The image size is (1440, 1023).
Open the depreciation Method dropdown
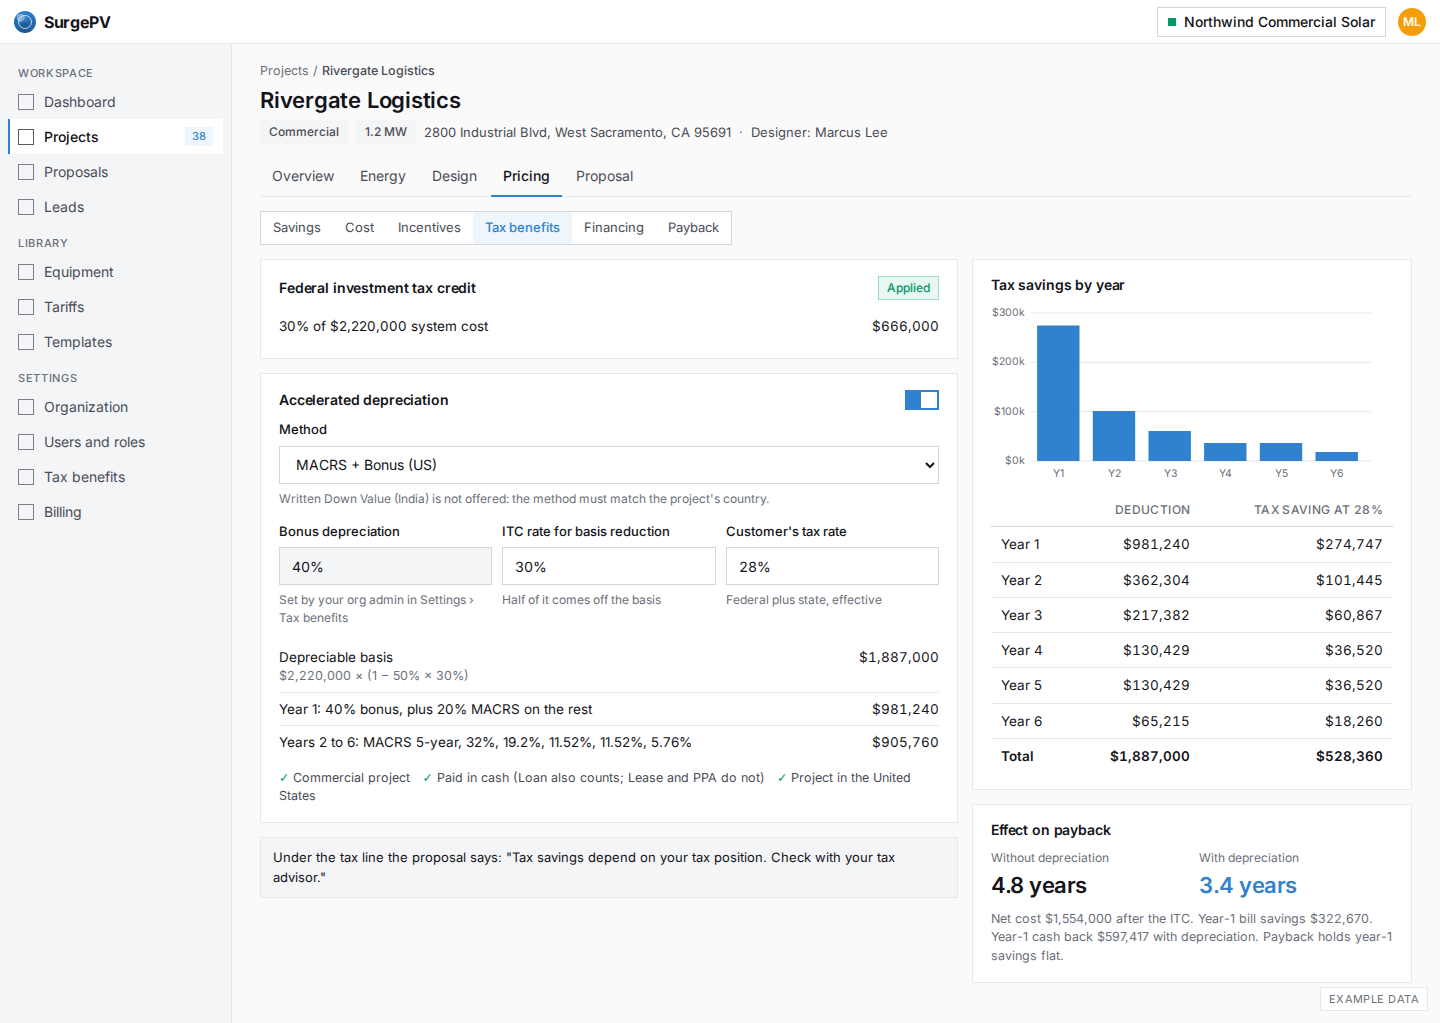click(x=608, y=465)
